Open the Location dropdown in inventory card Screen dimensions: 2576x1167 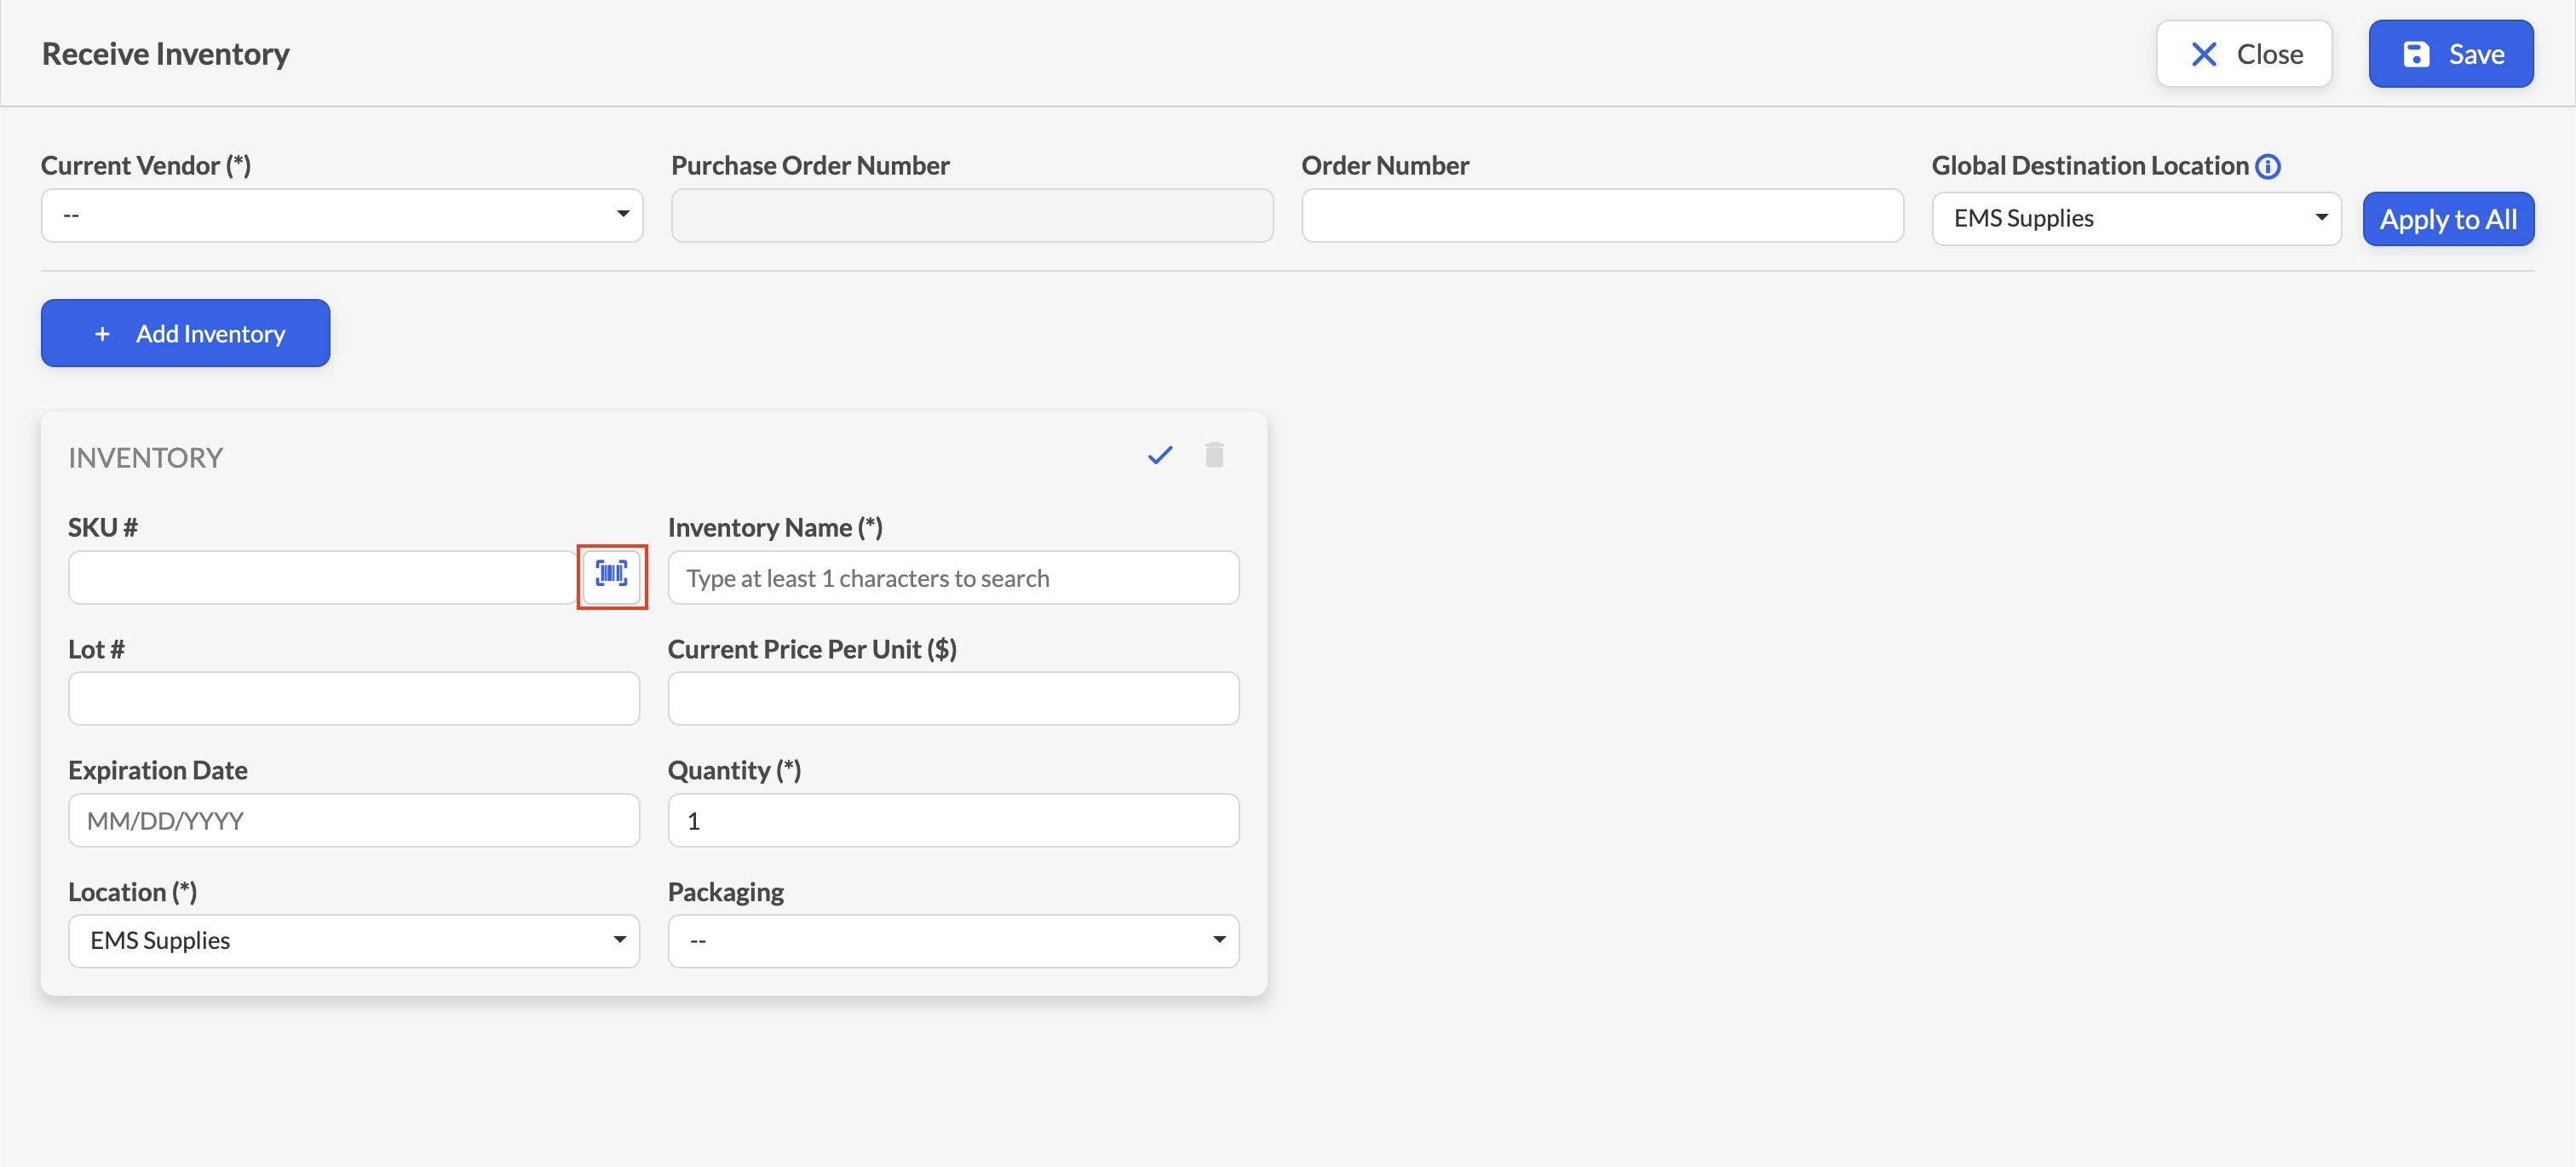[x=354, y=941]
